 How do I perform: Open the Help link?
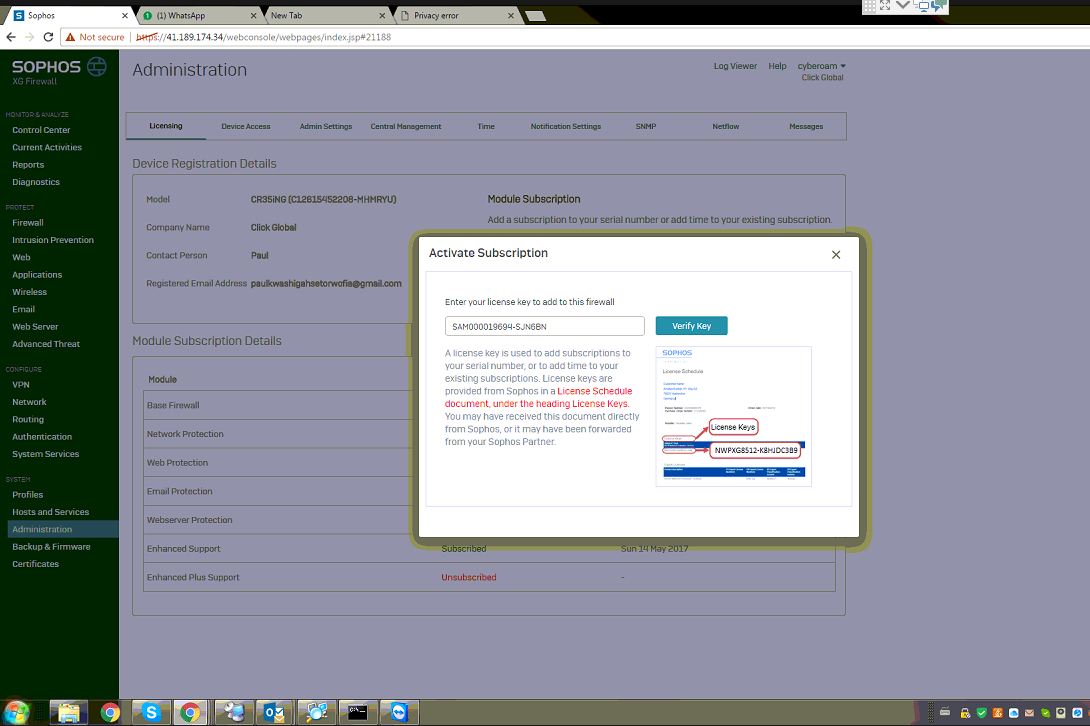pyautogui.click(x=777, y=66)
